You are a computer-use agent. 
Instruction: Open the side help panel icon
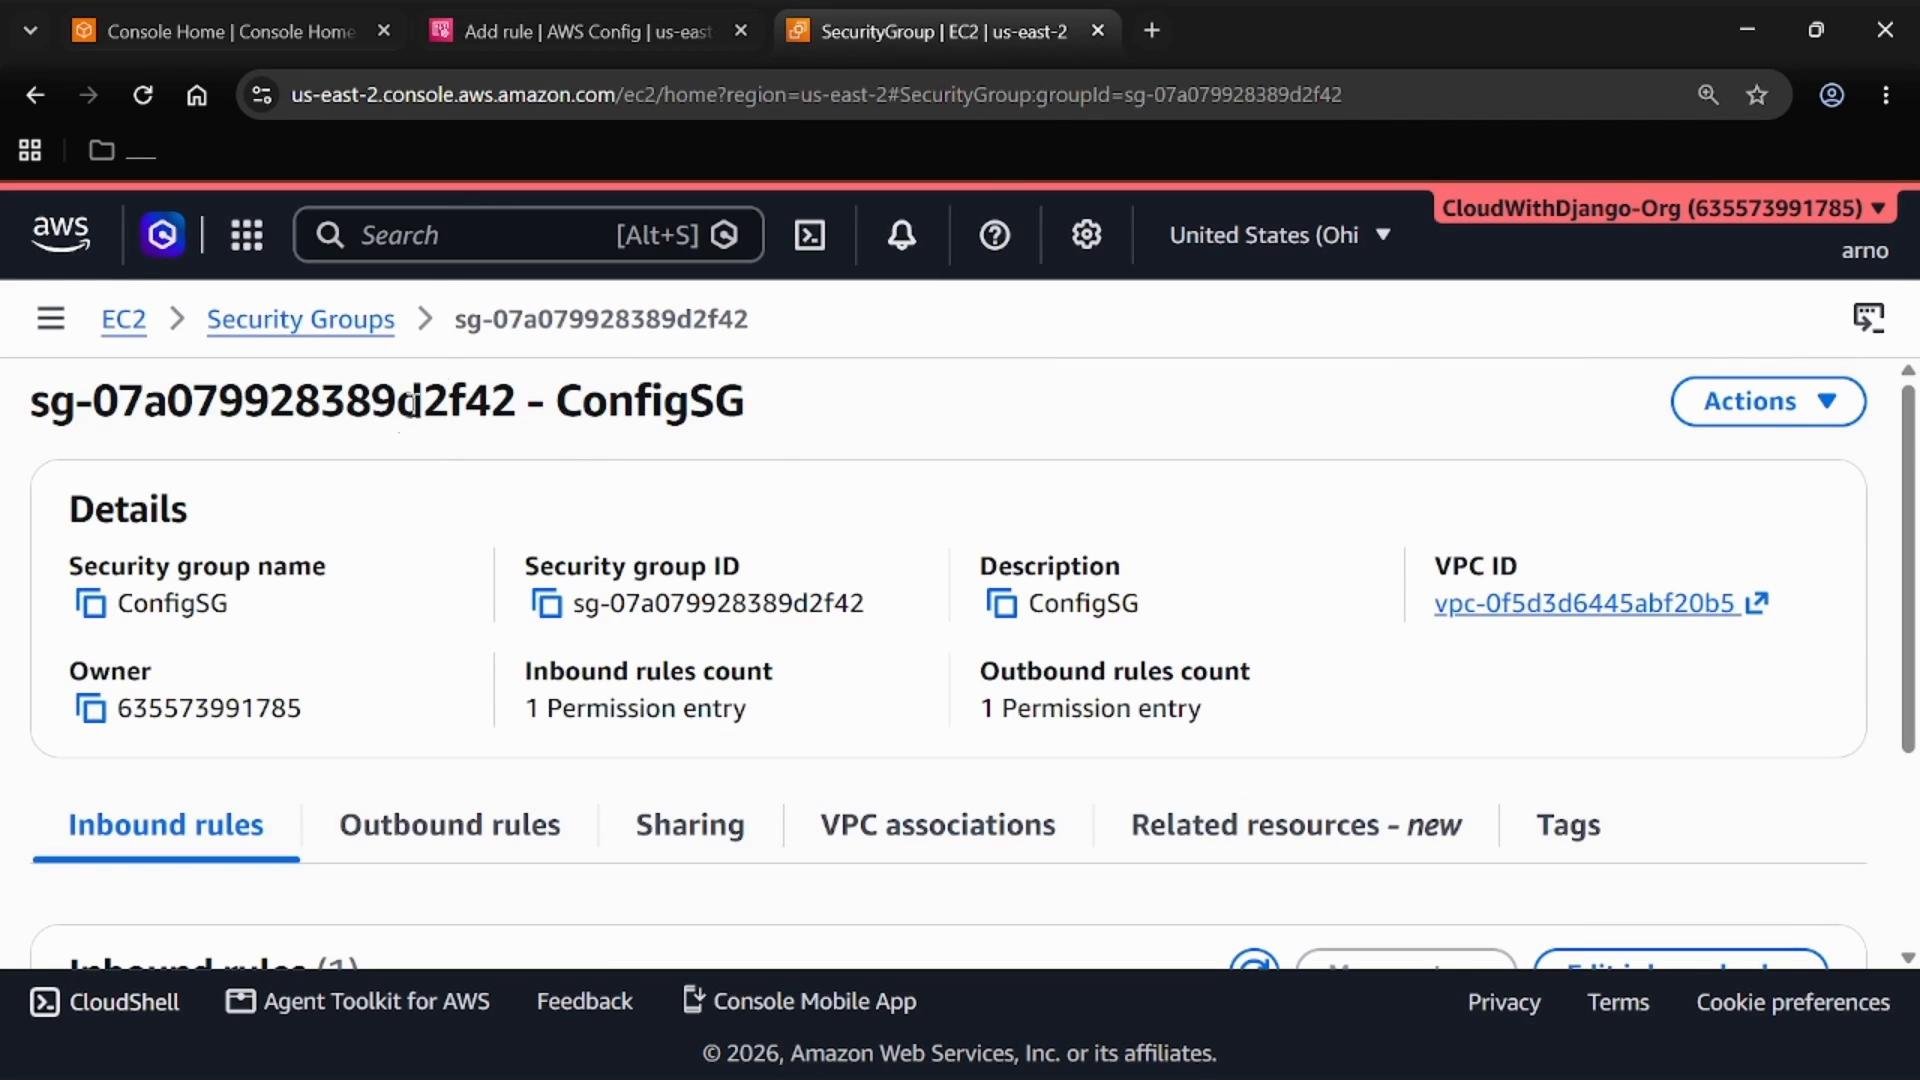point(1868,318)
